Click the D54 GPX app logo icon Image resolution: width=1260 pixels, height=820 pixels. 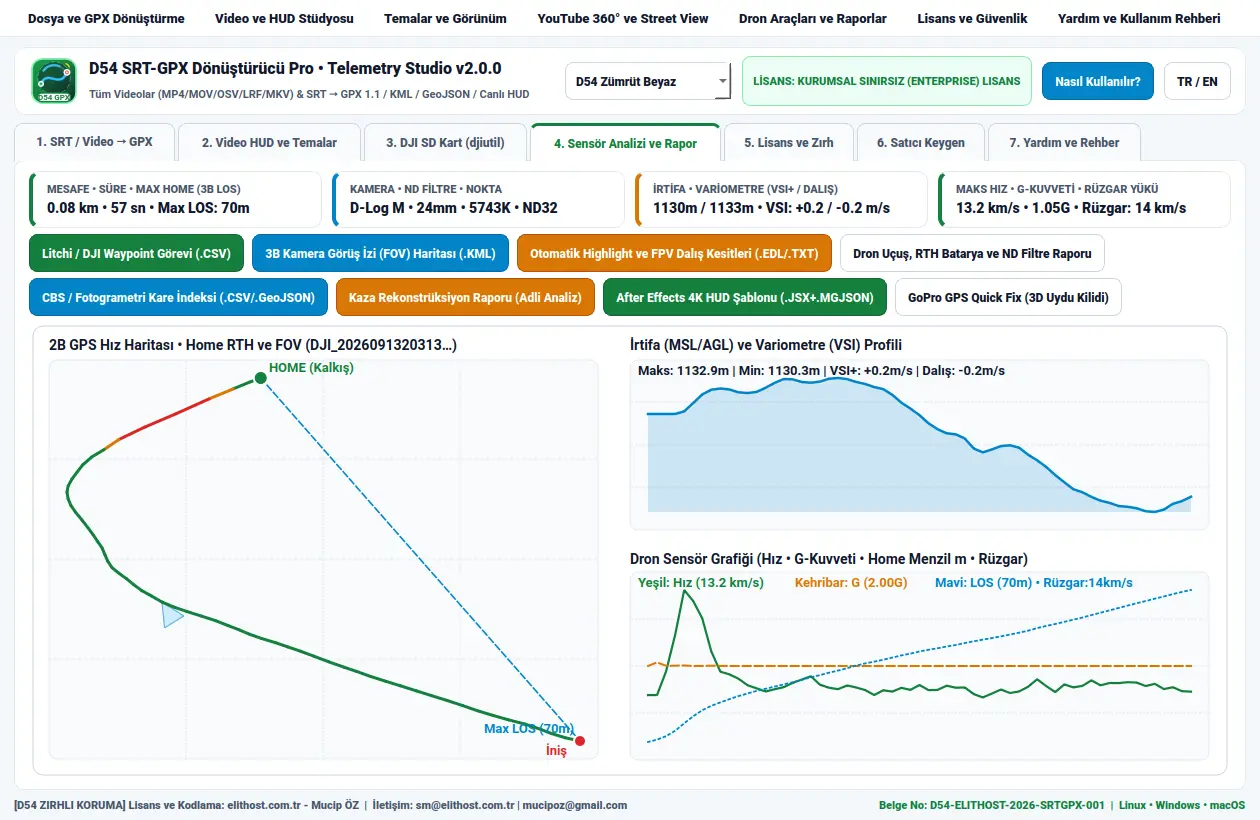pyautogui.click(x=54, y=81)
